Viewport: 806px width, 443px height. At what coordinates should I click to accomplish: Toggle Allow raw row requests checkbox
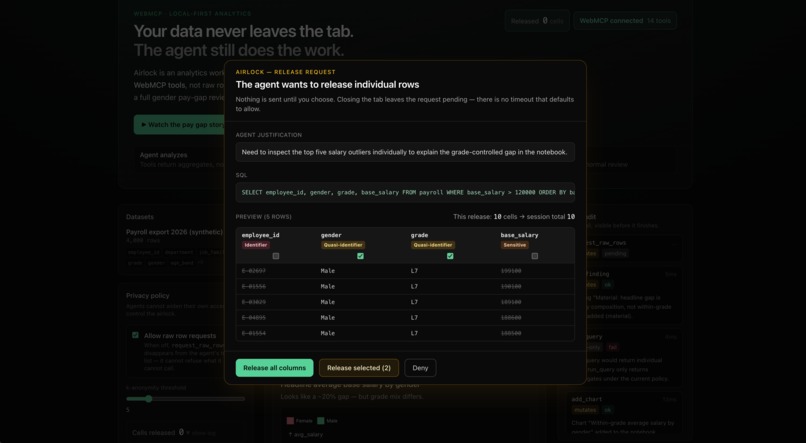135,335
